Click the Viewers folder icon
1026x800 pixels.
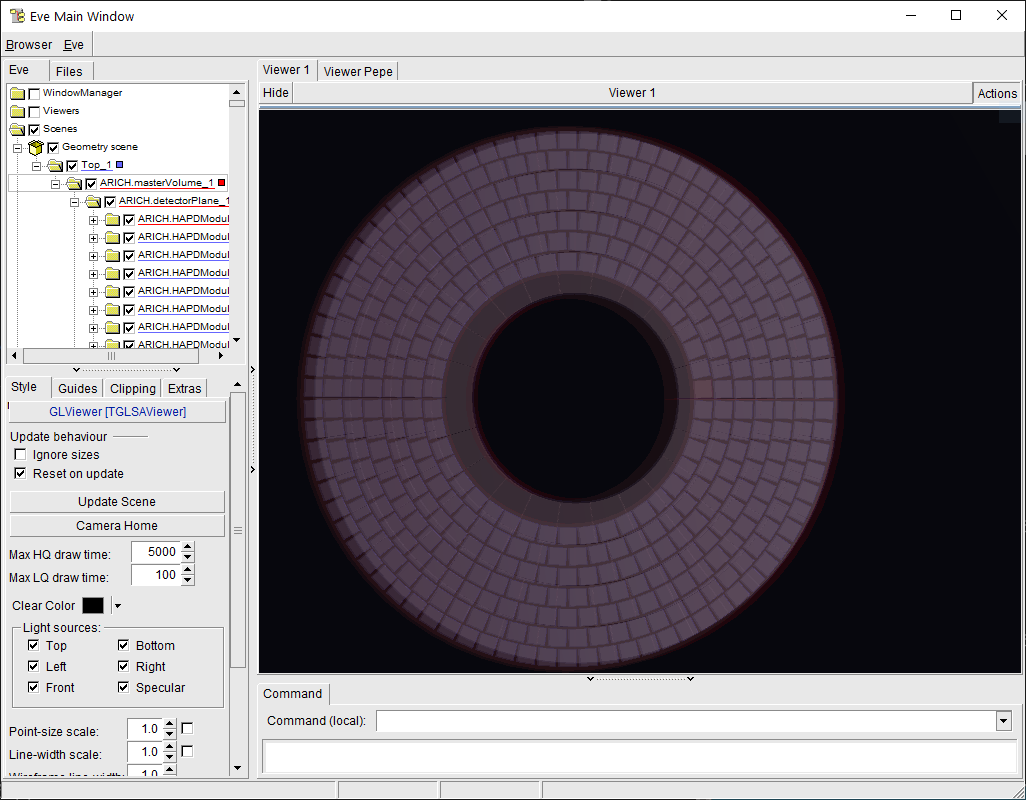coord(17,110)
